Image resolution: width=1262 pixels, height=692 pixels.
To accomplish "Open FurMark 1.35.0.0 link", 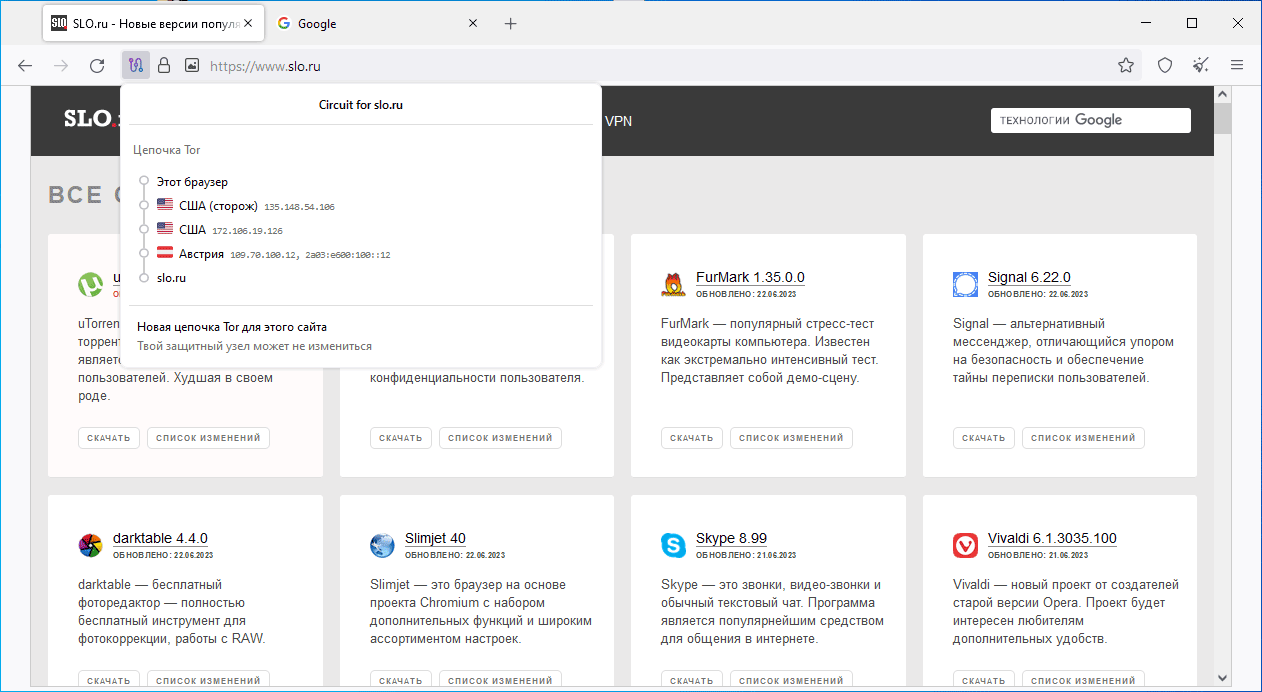I will 750,277.
